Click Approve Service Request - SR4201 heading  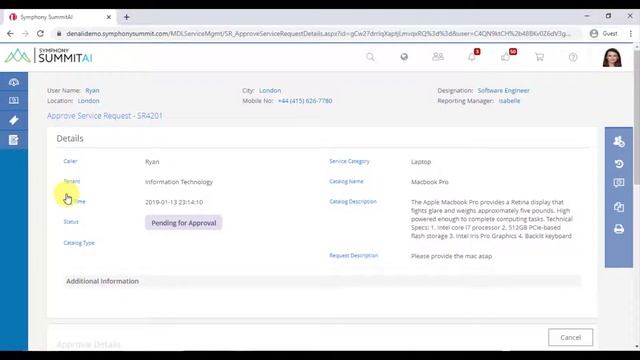104,116
